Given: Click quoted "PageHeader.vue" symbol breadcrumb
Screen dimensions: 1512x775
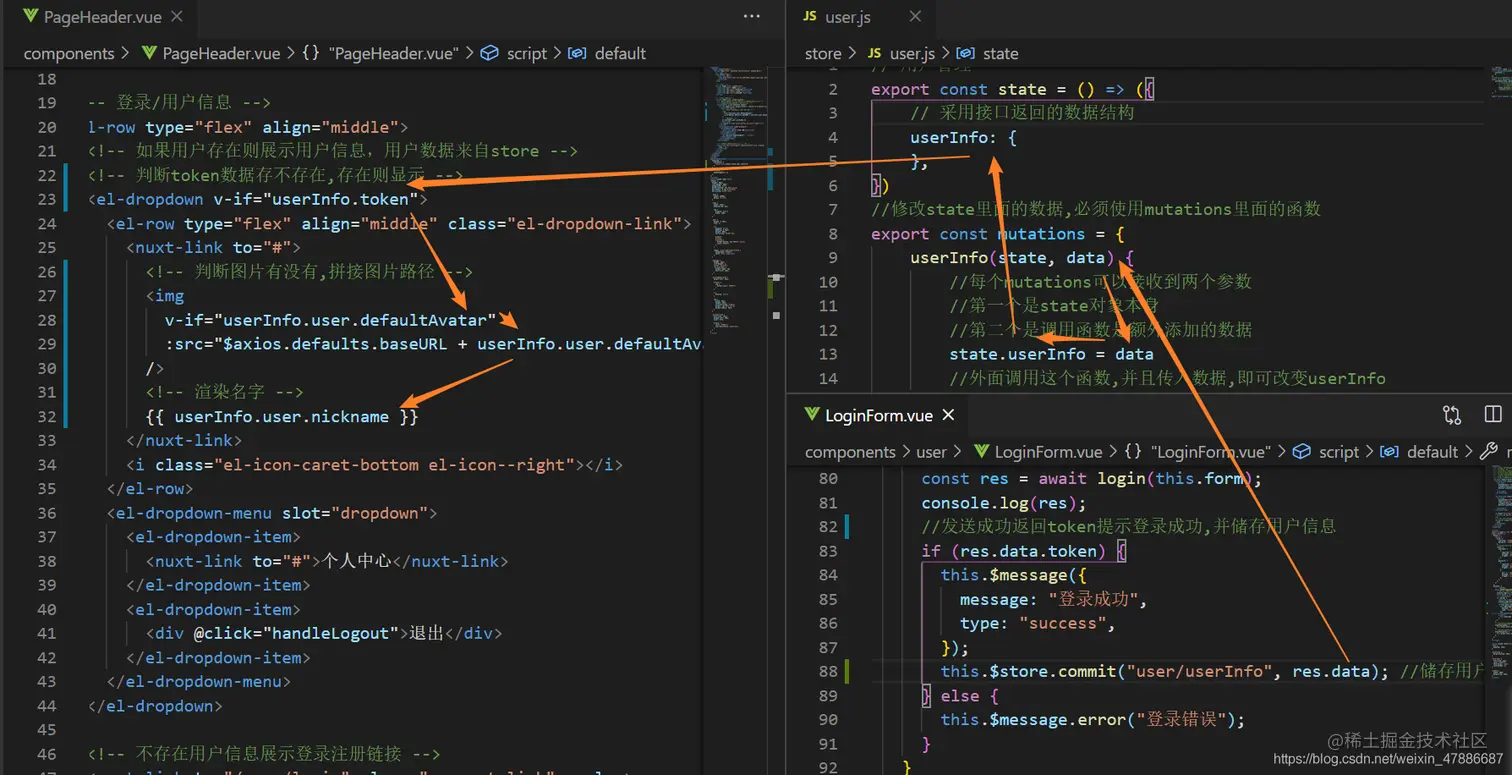Looking at the screenshot, I should 393,53.
